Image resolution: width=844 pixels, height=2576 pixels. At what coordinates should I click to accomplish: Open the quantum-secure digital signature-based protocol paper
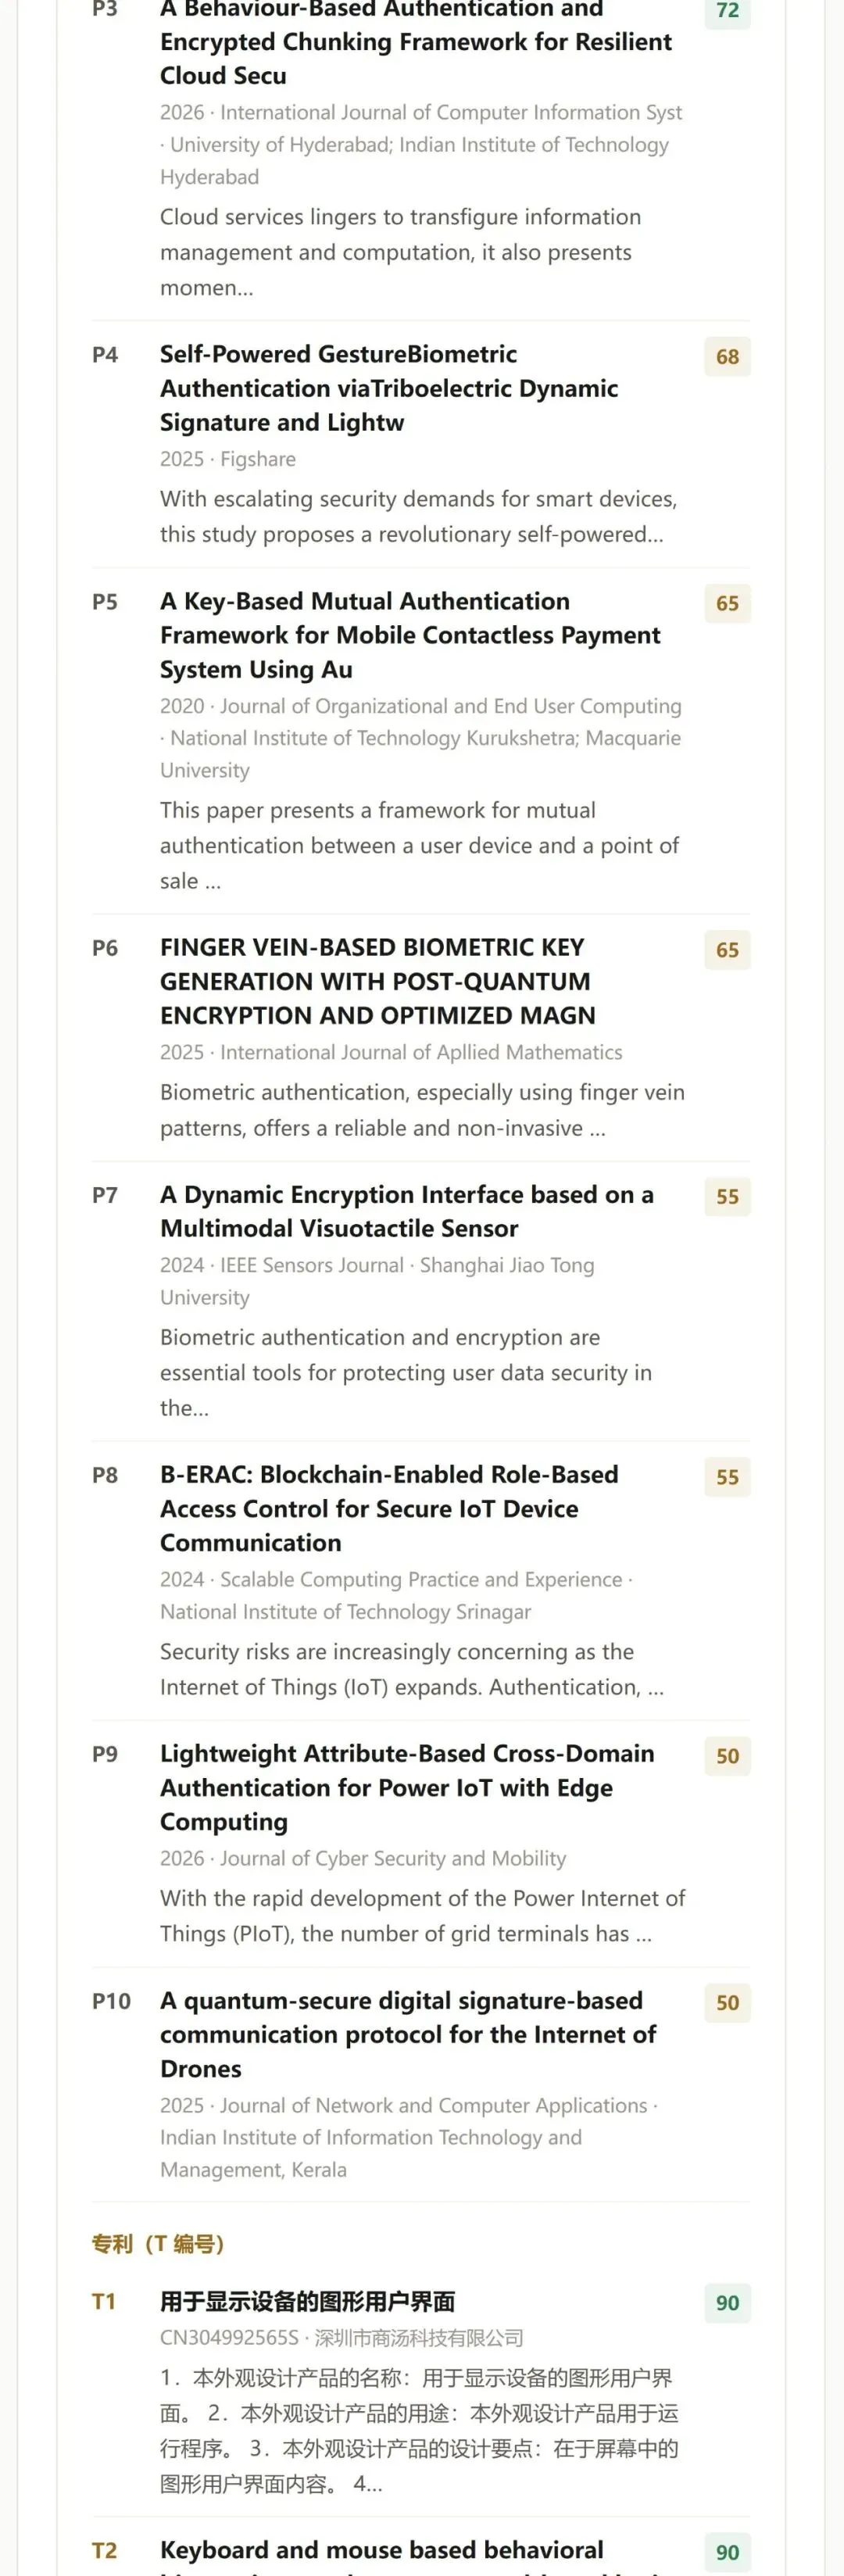[408, 2034]
